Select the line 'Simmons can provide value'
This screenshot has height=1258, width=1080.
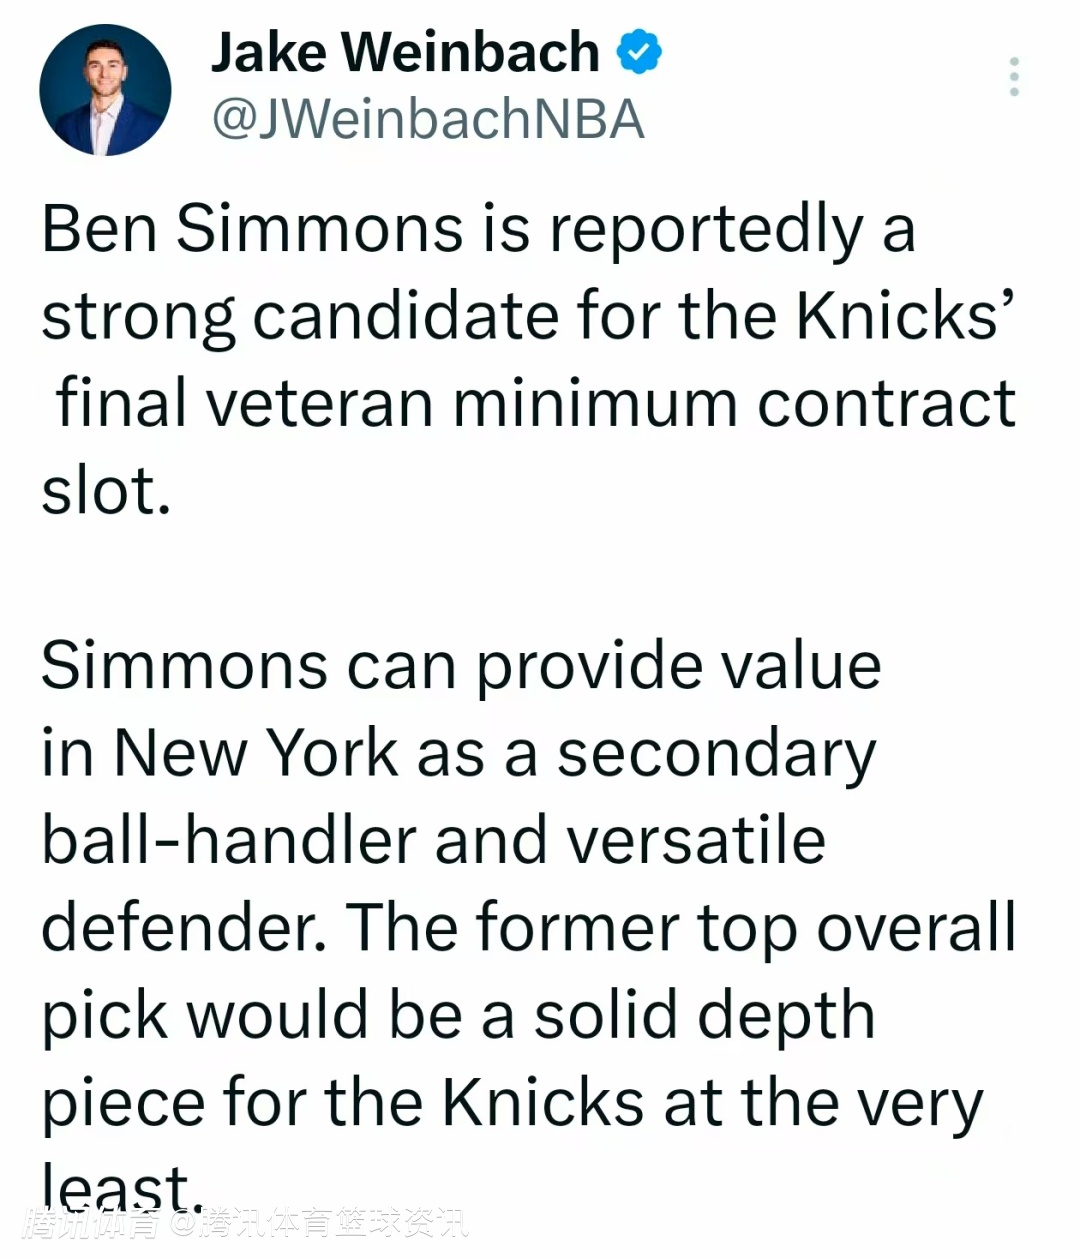point(461,667)
